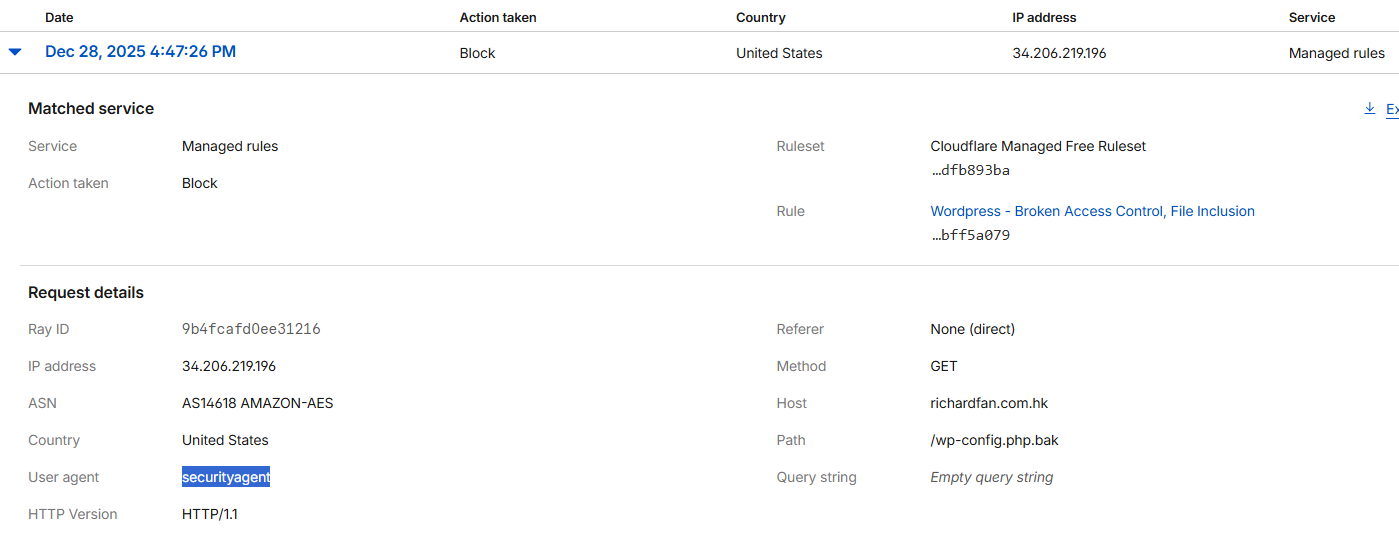Click the IP address column header
1399x534 pixels.
[1044, 17]
